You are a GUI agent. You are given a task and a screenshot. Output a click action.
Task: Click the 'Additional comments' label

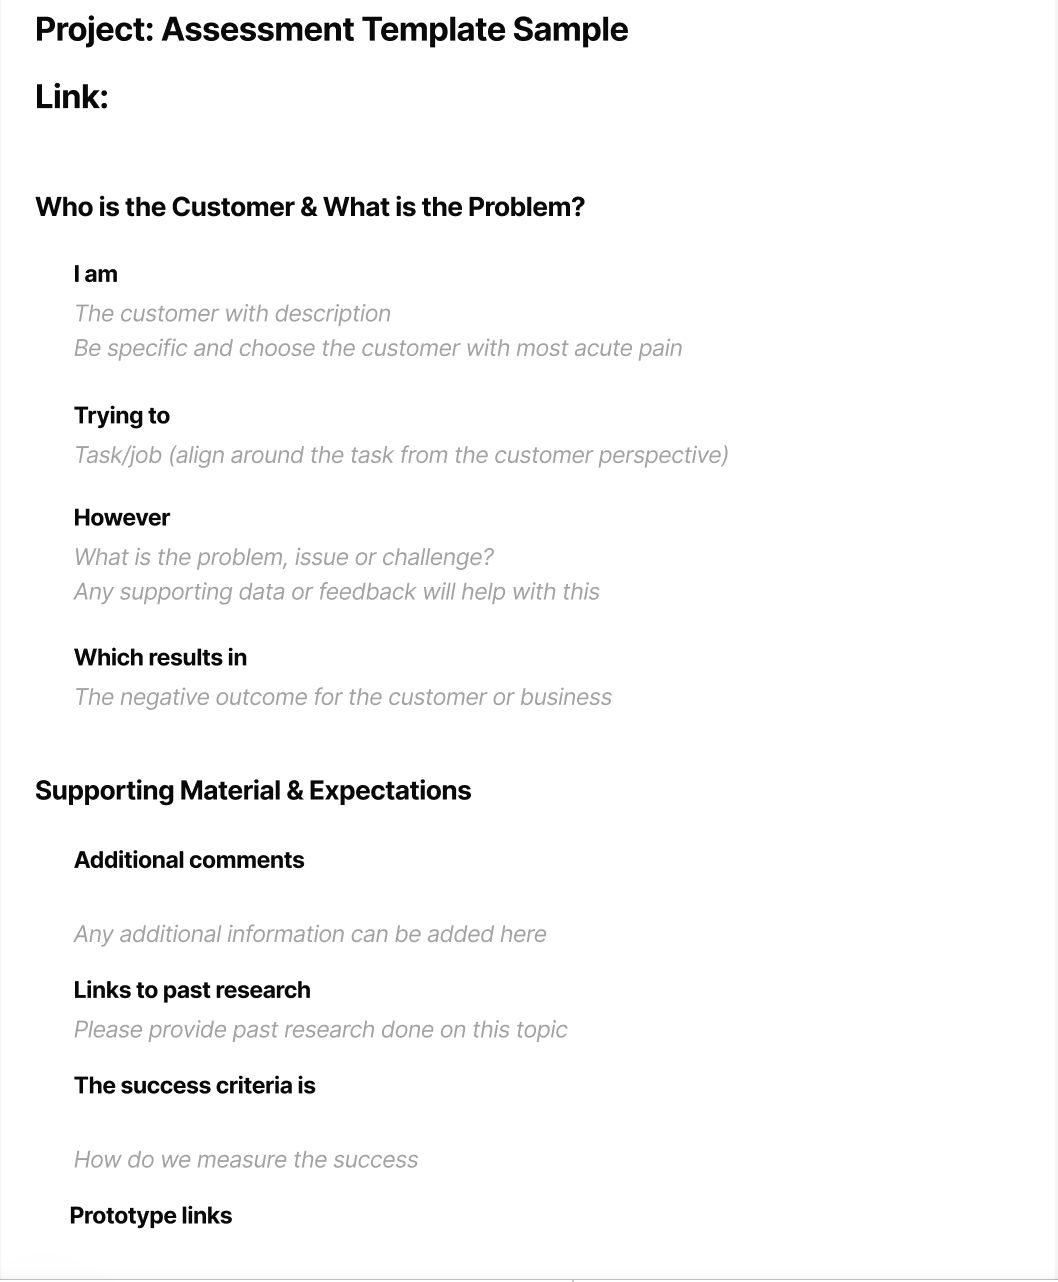pos(189,860)
